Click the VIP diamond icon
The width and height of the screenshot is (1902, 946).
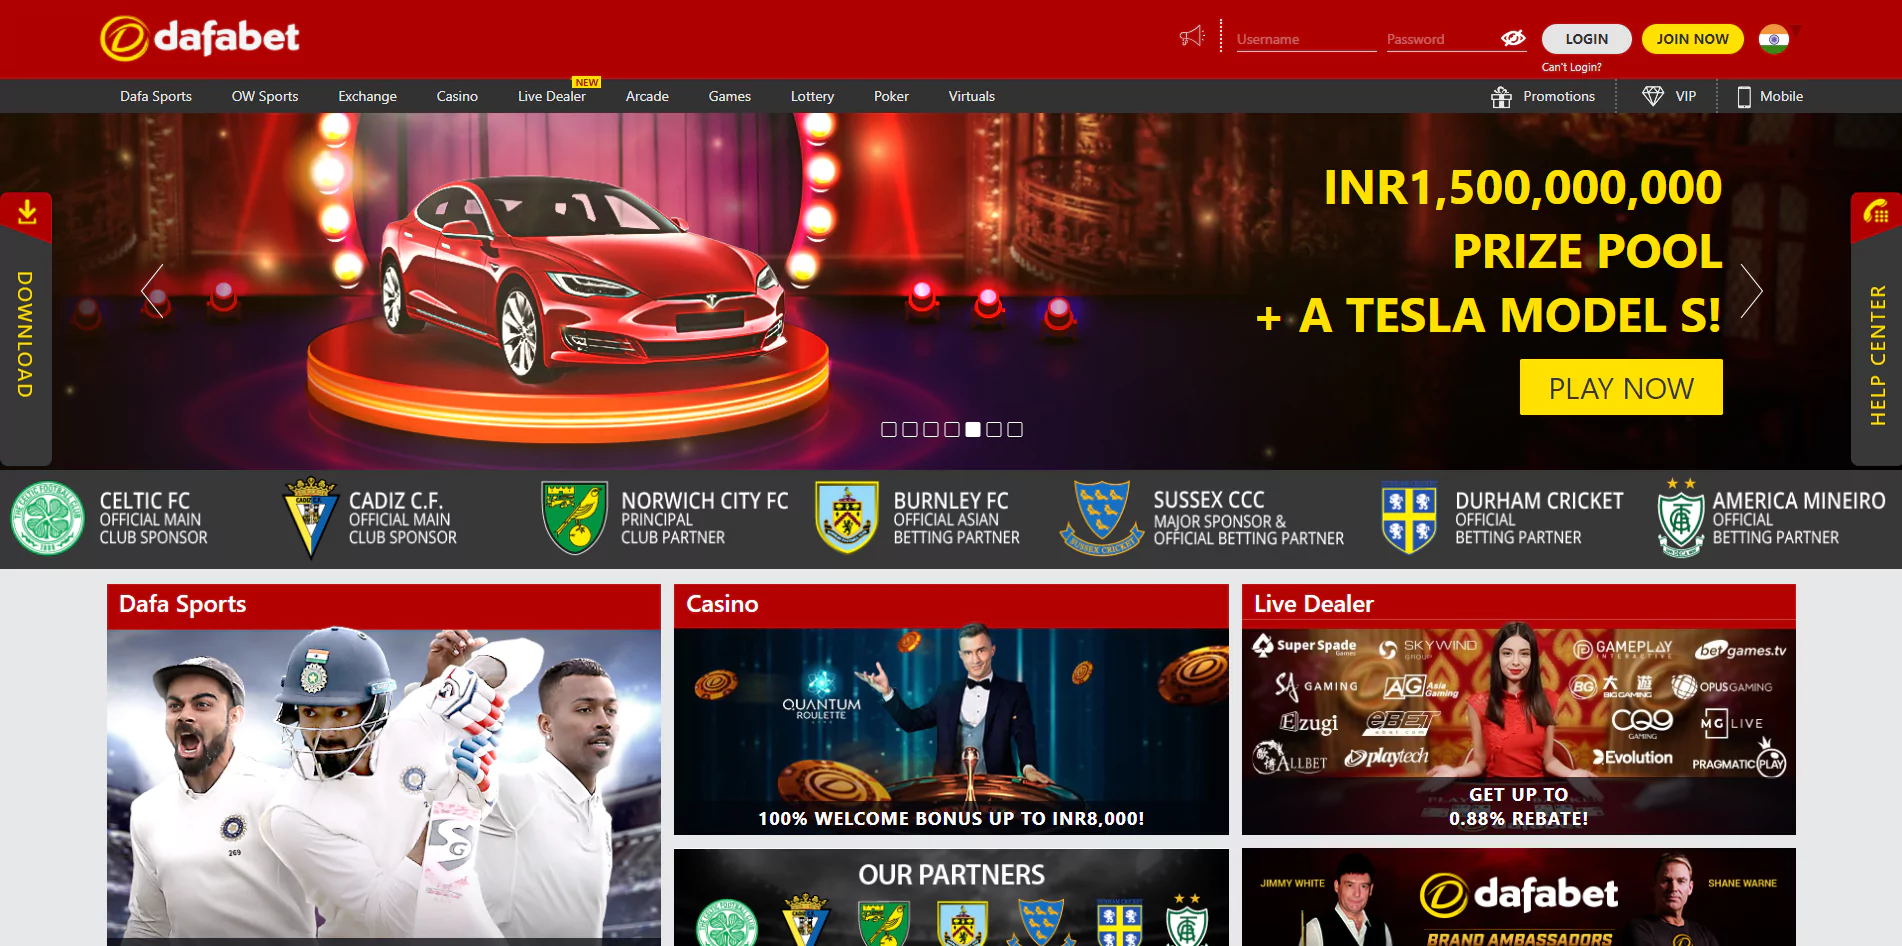click(1653, 96)
